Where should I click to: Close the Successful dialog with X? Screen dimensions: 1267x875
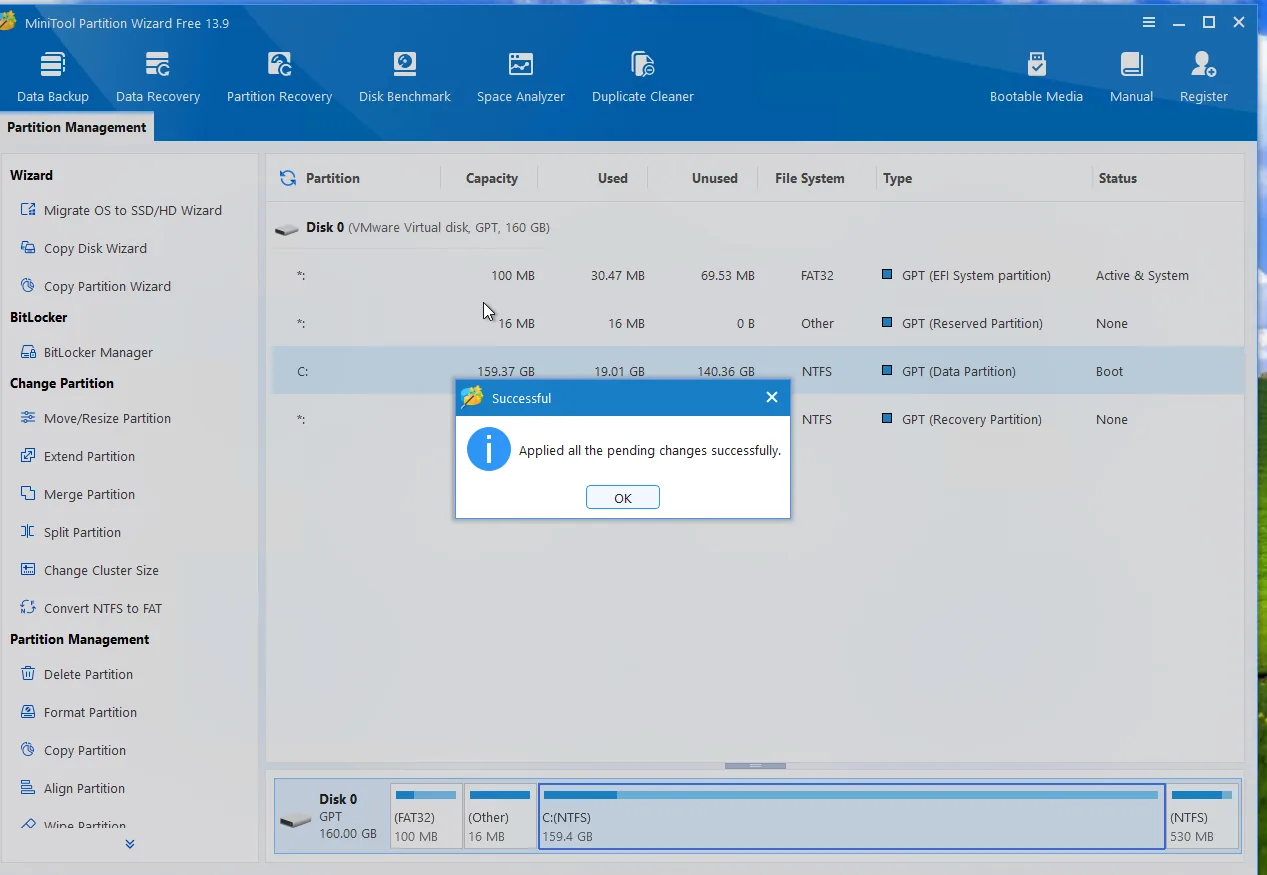pos(772,397)
